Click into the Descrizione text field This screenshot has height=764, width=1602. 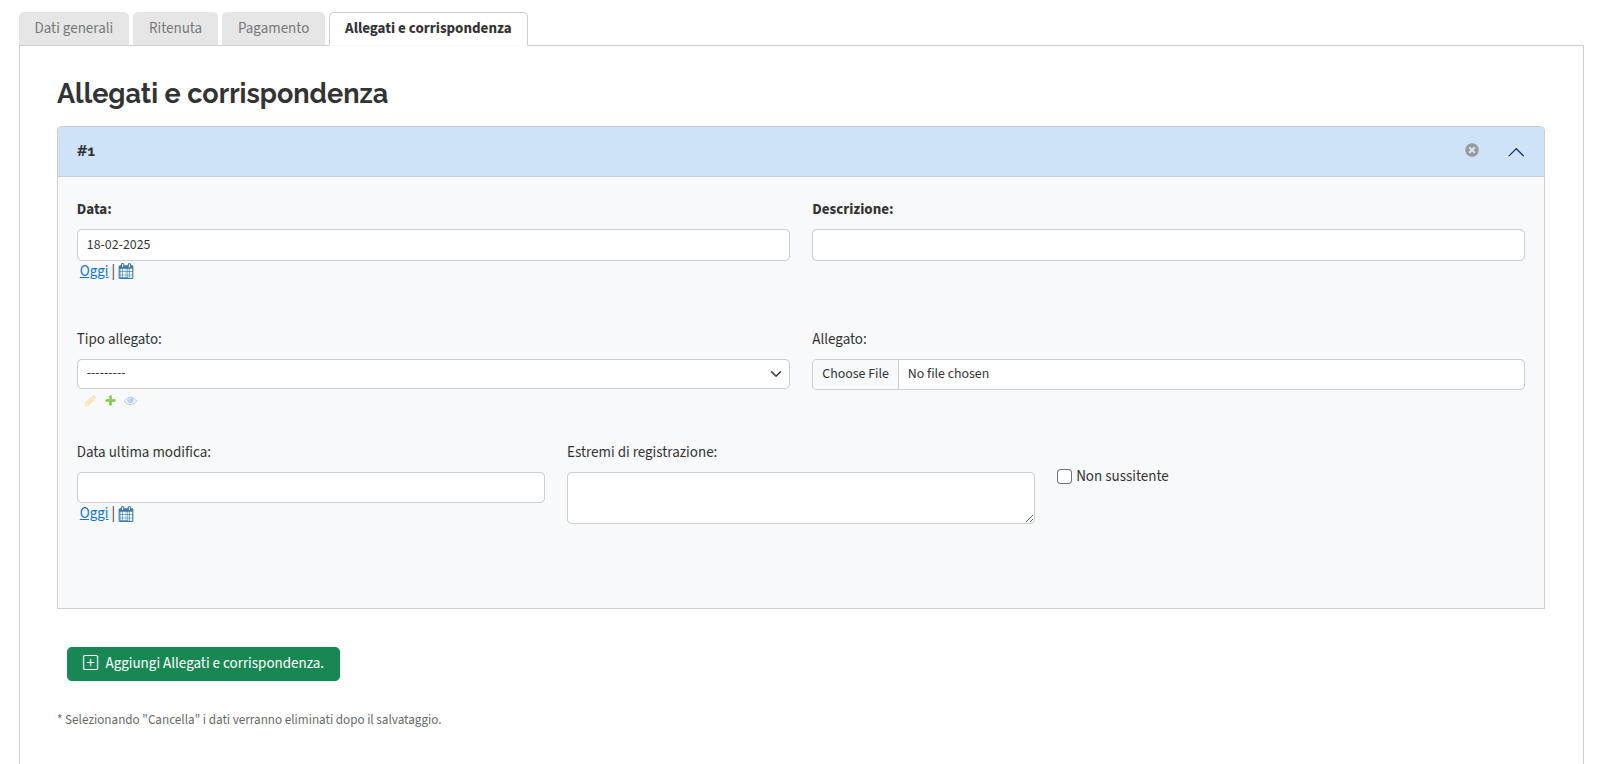click(1168, 245)
